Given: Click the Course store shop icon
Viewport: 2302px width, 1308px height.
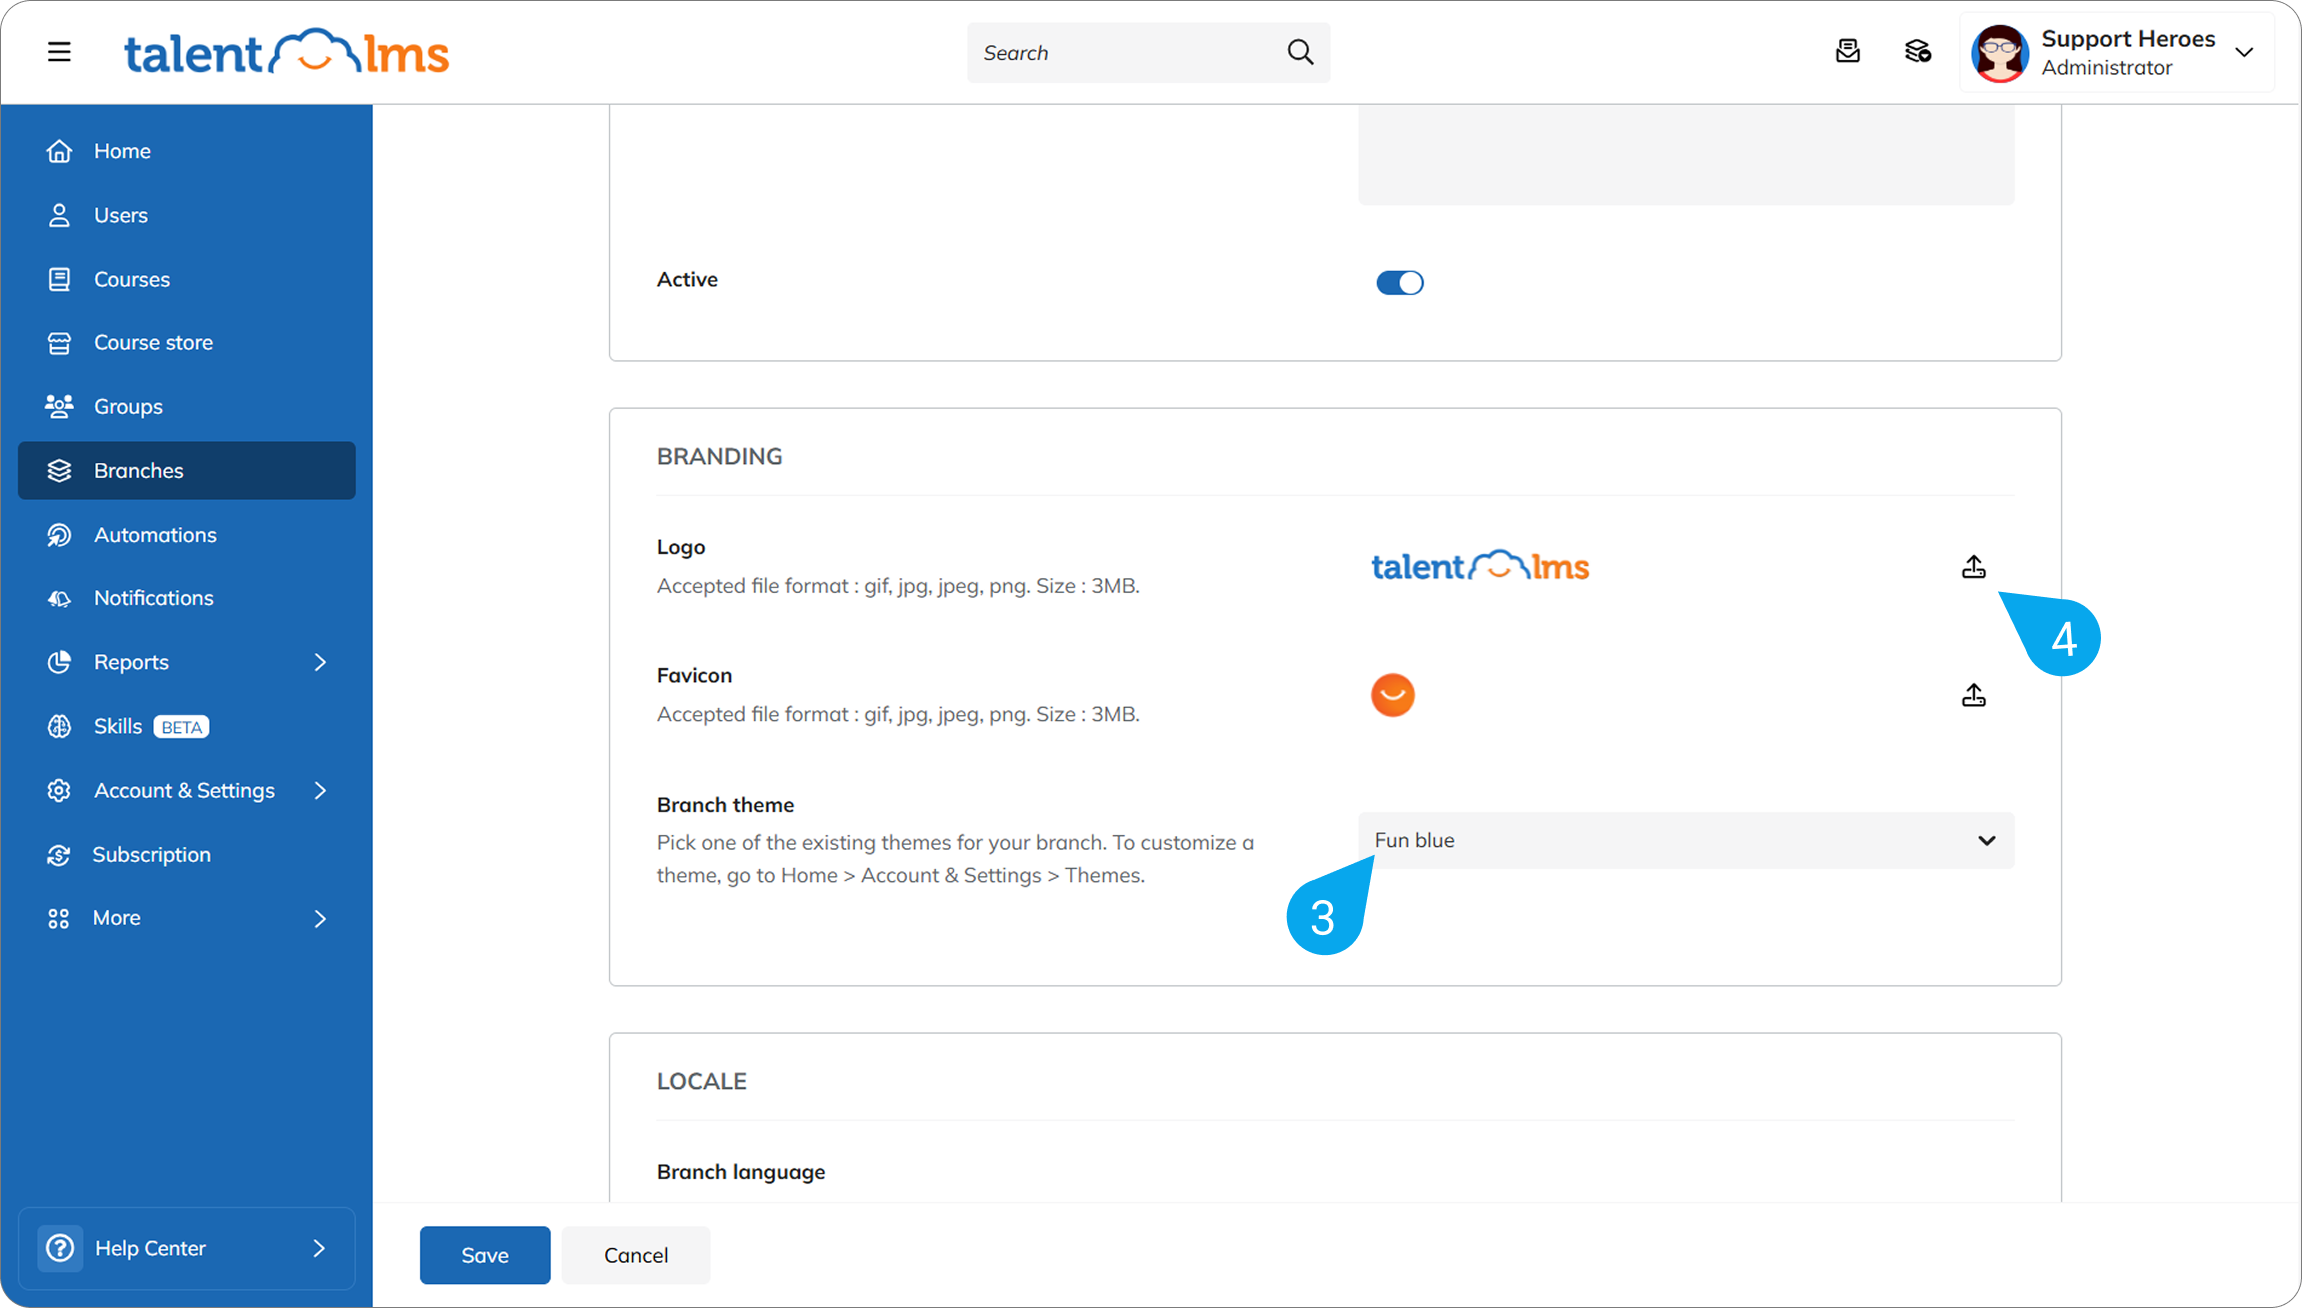Looking at the screenshot, I should pos(59,343).
